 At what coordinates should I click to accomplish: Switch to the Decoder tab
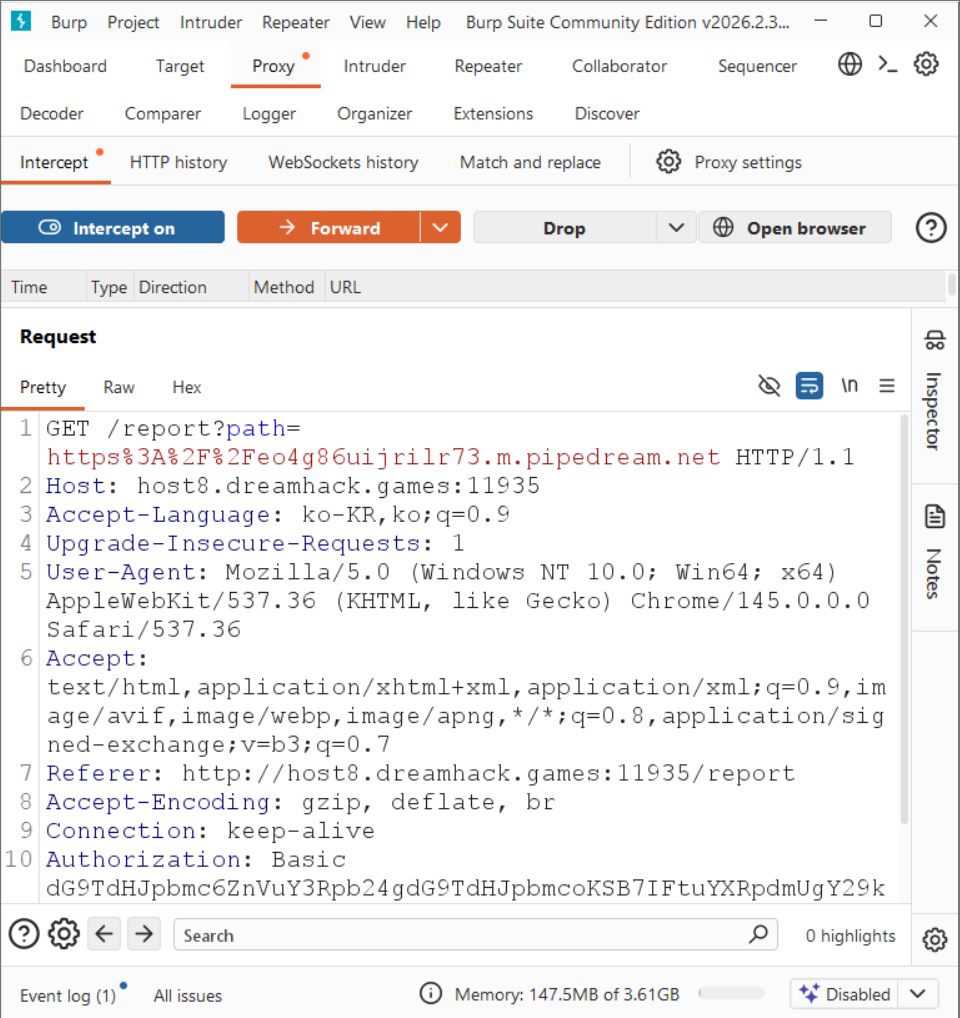click(x=52, y=114)
